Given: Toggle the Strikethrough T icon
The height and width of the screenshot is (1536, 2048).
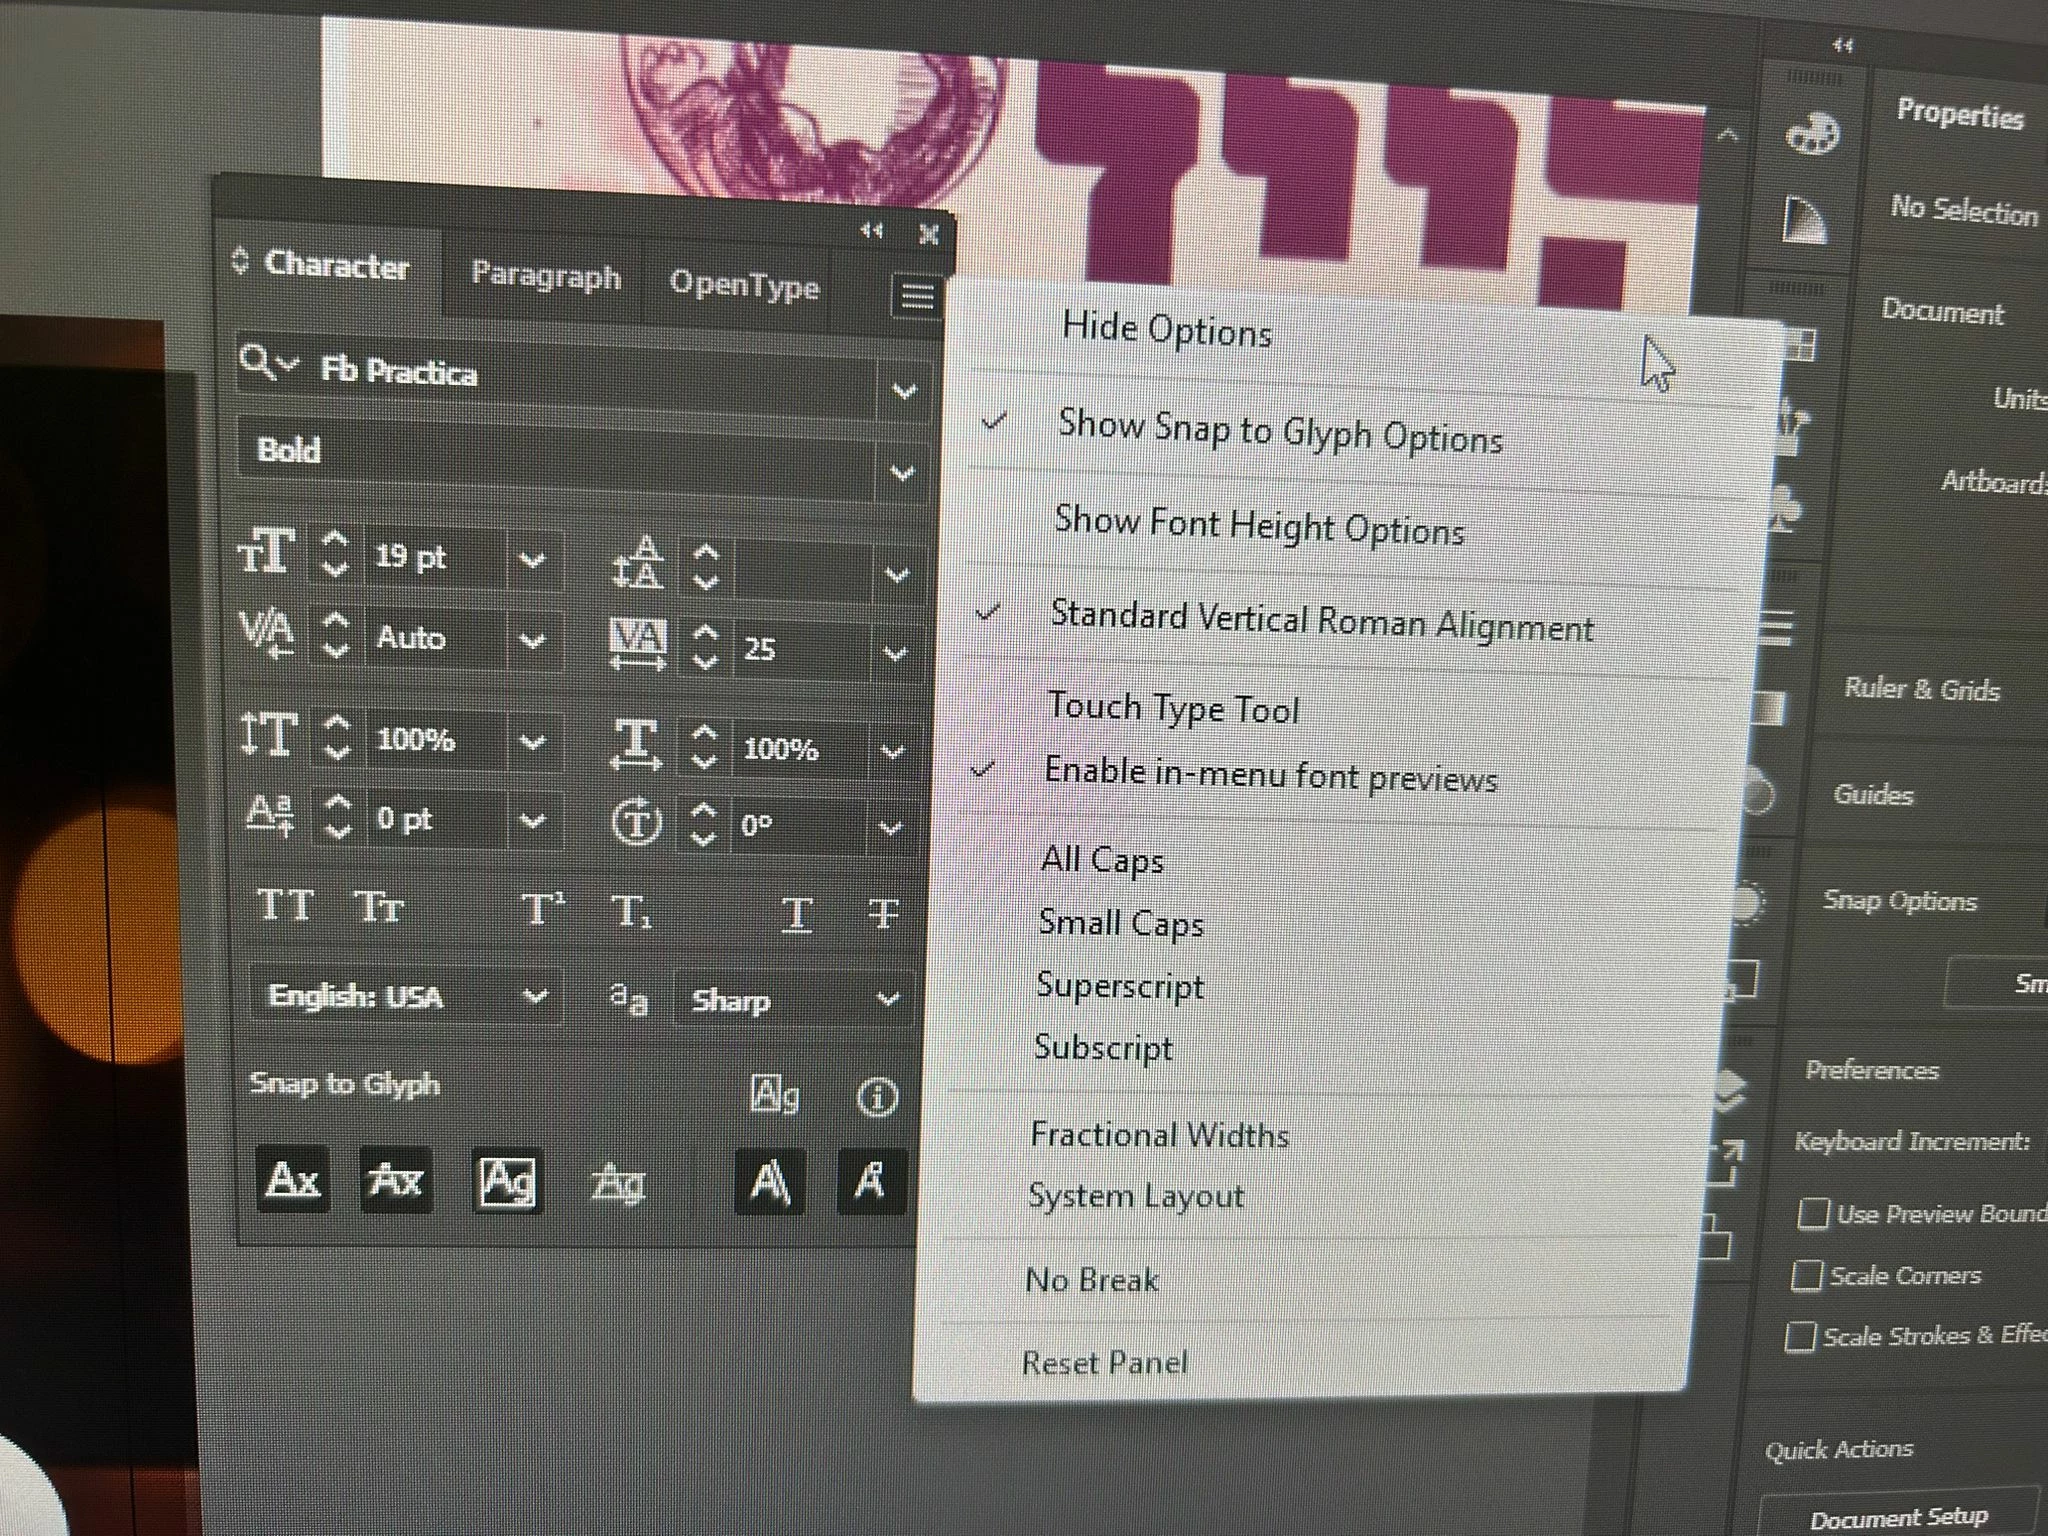Looking at the screenshot, I should 883,914.
